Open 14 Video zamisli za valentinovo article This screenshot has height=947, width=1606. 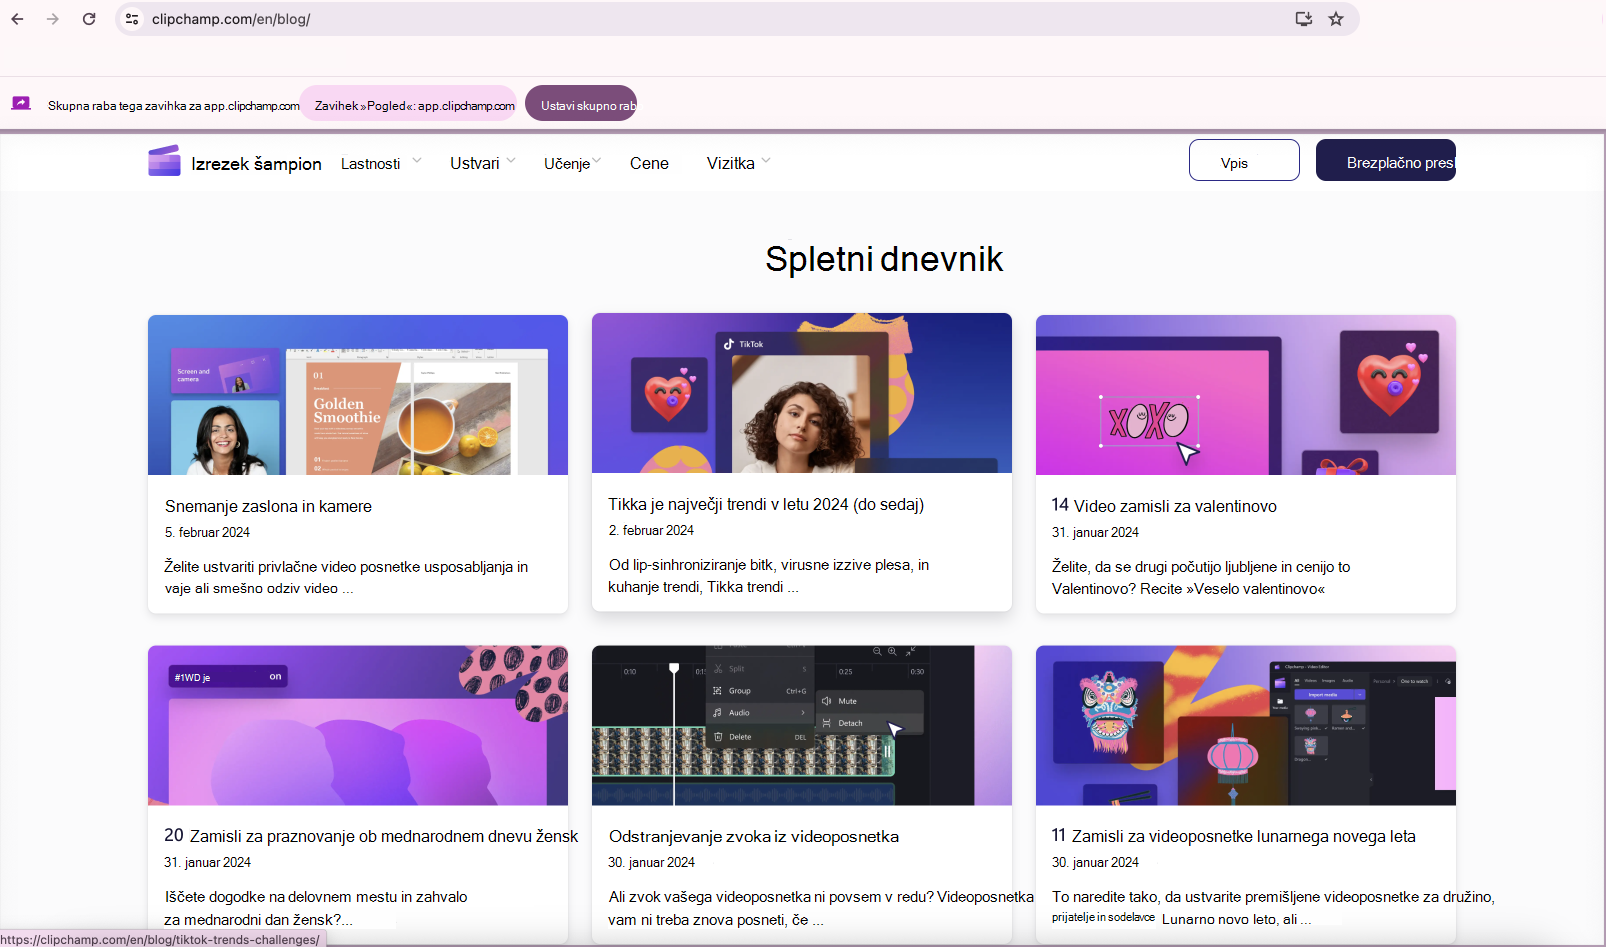point(1164,506)
